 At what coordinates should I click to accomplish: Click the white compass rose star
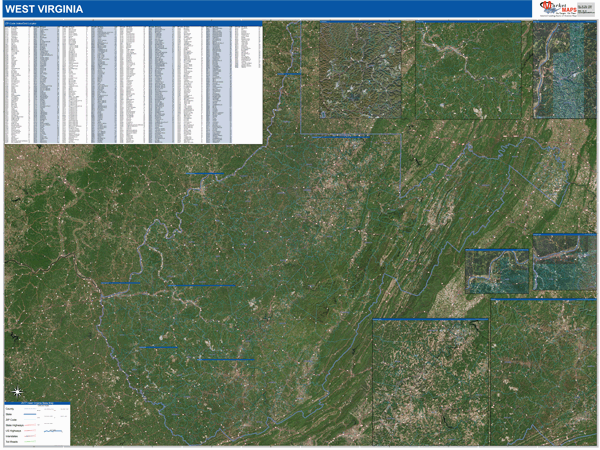click(x=17, y=391)
